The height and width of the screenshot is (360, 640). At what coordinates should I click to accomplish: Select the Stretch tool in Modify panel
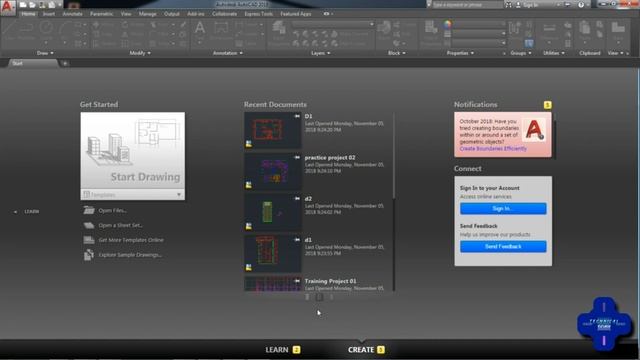[x=104, y=44]
